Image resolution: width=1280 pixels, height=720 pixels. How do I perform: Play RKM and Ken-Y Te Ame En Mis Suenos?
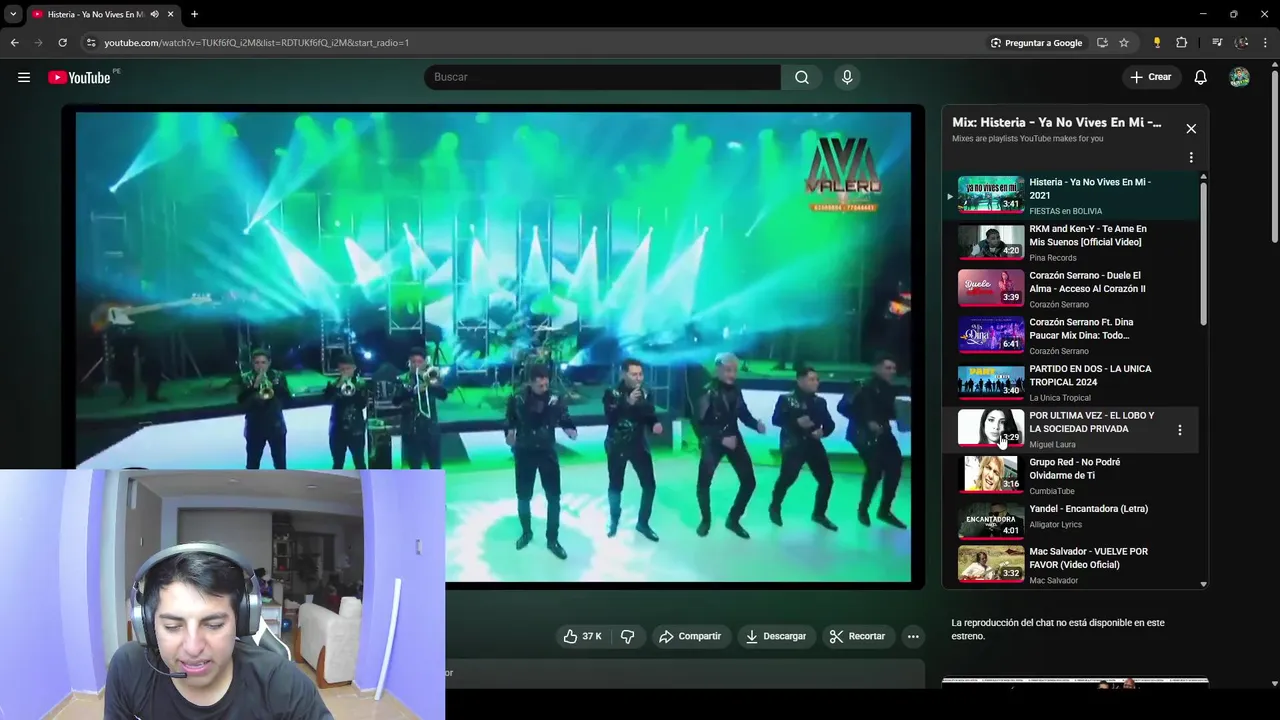point(1072,242)
